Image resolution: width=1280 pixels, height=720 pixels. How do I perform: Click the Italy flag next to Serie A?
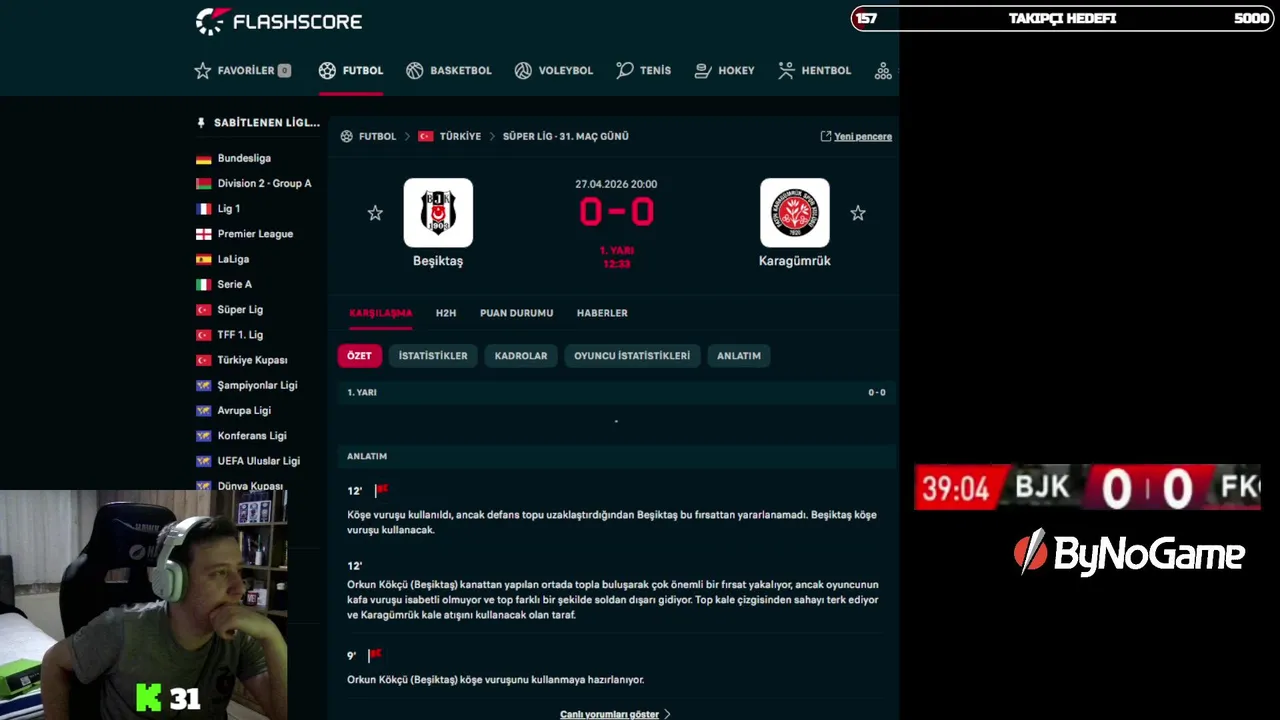tap(203, 285)
